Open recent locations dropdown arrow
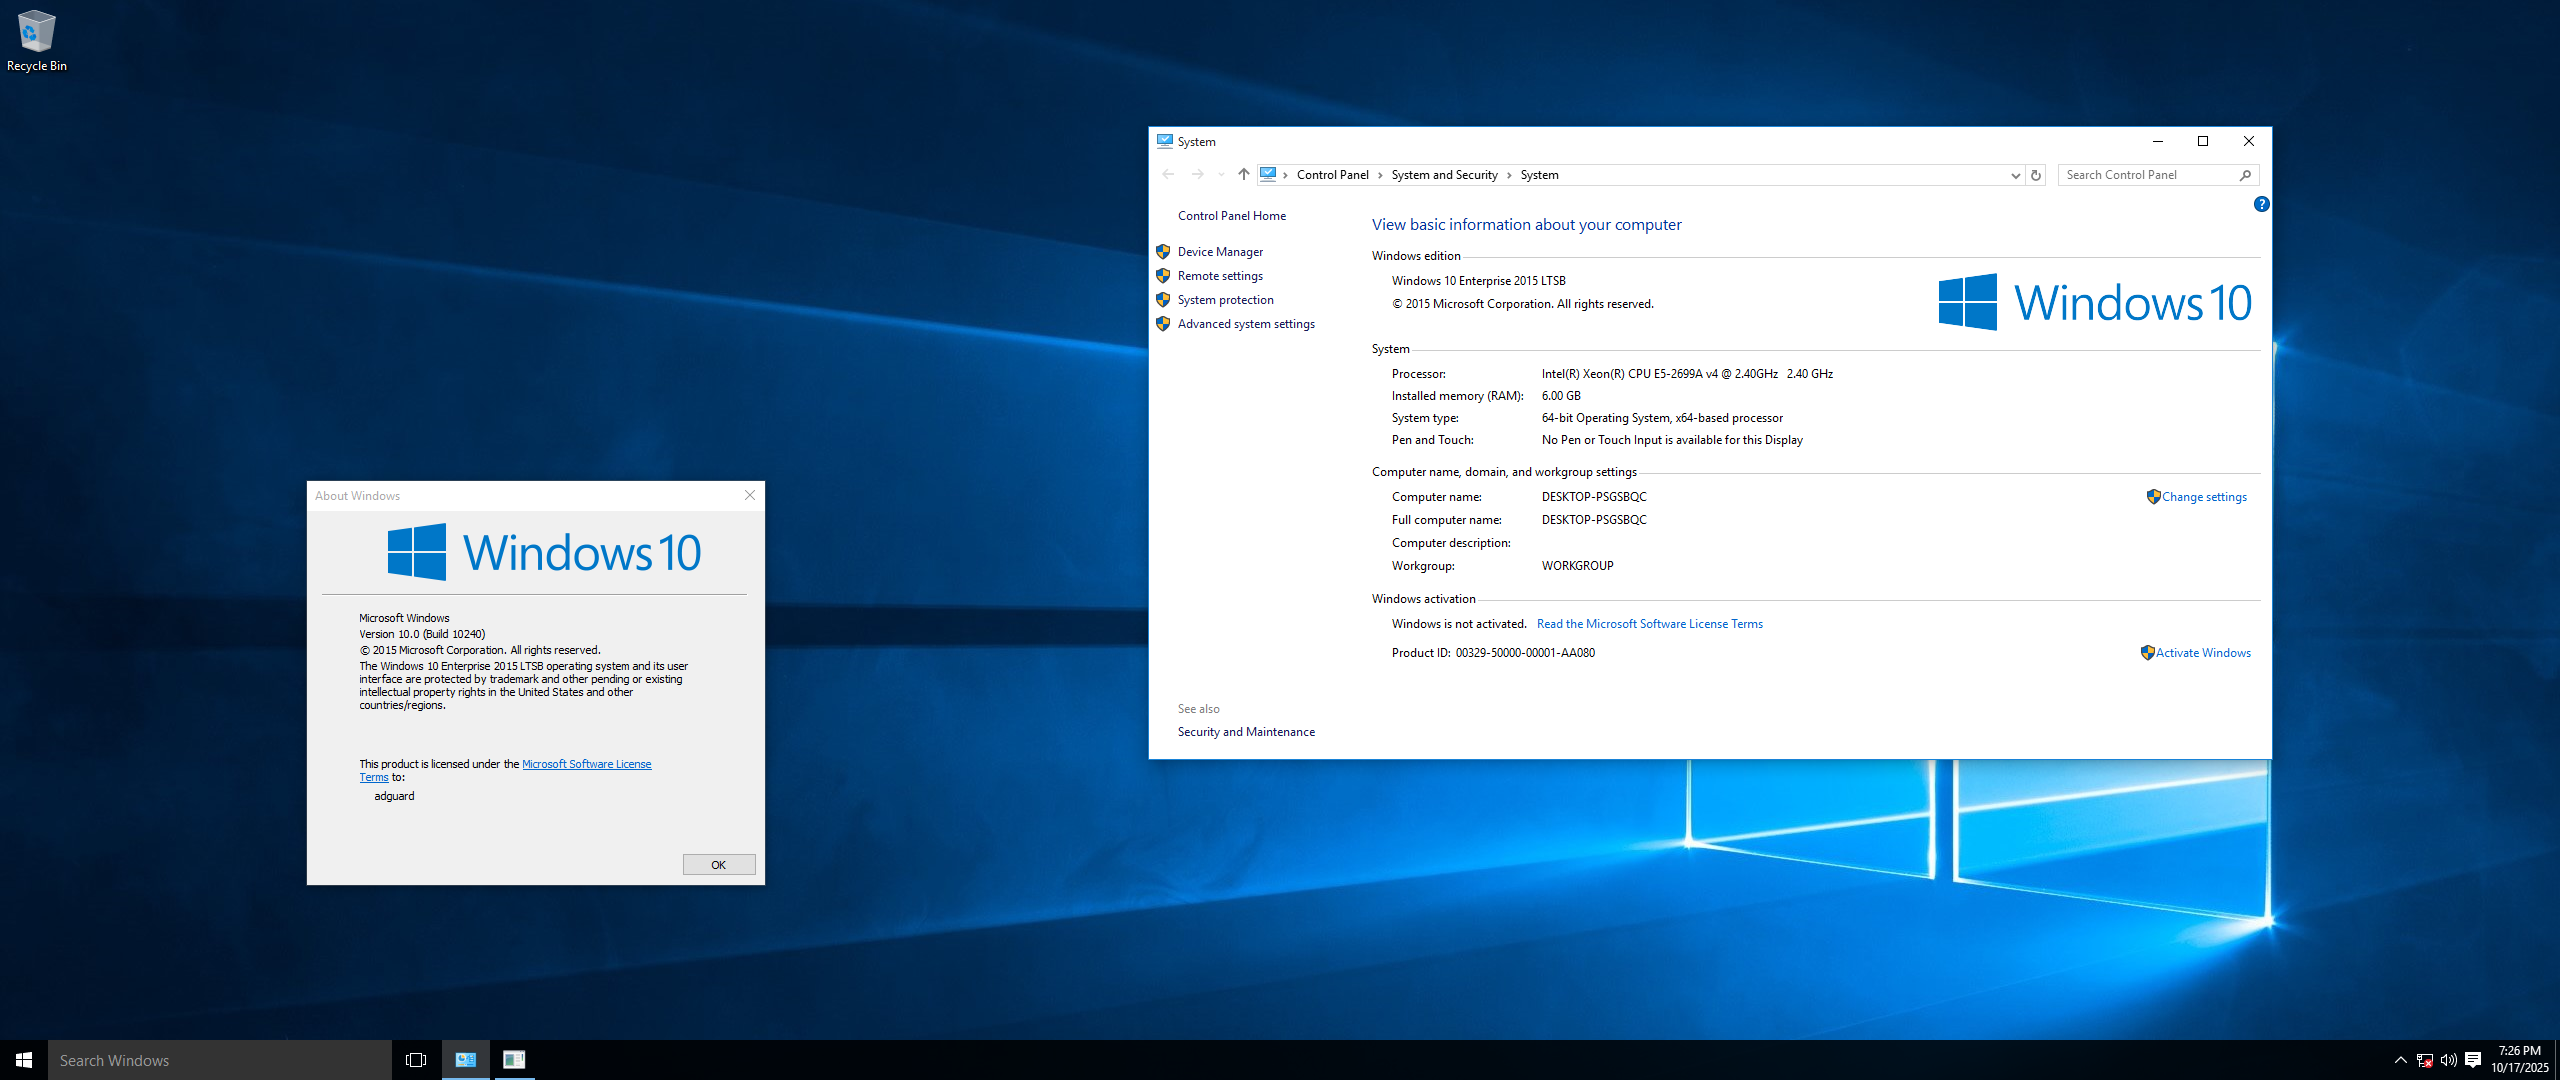This screenshot has width=2560, height=1080. tap(1221, 175)
